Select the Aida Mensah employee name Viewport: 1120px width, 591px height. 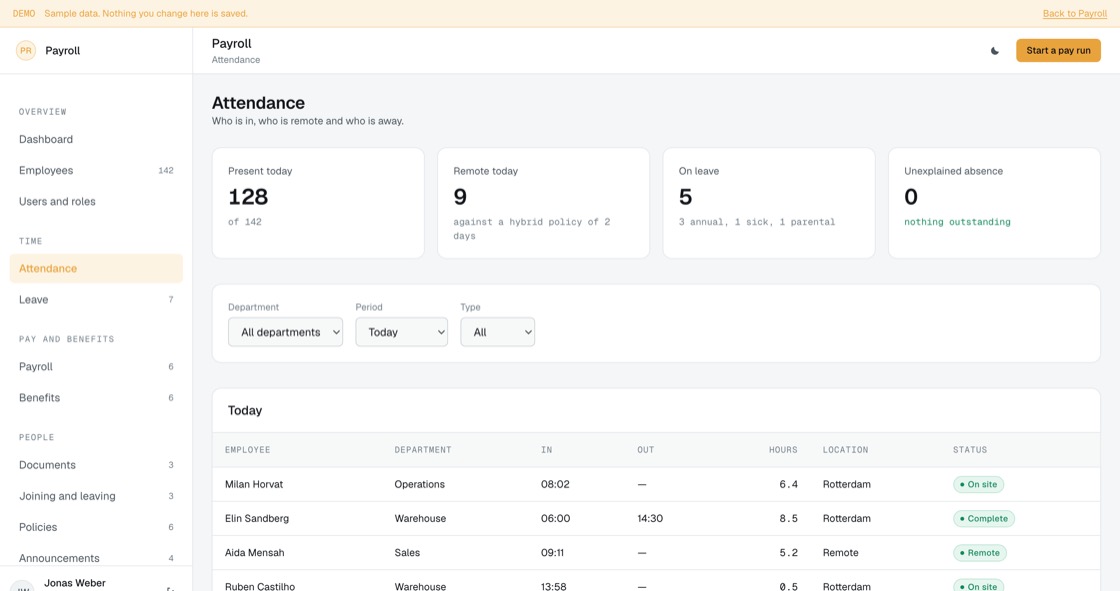coord(254,553)
